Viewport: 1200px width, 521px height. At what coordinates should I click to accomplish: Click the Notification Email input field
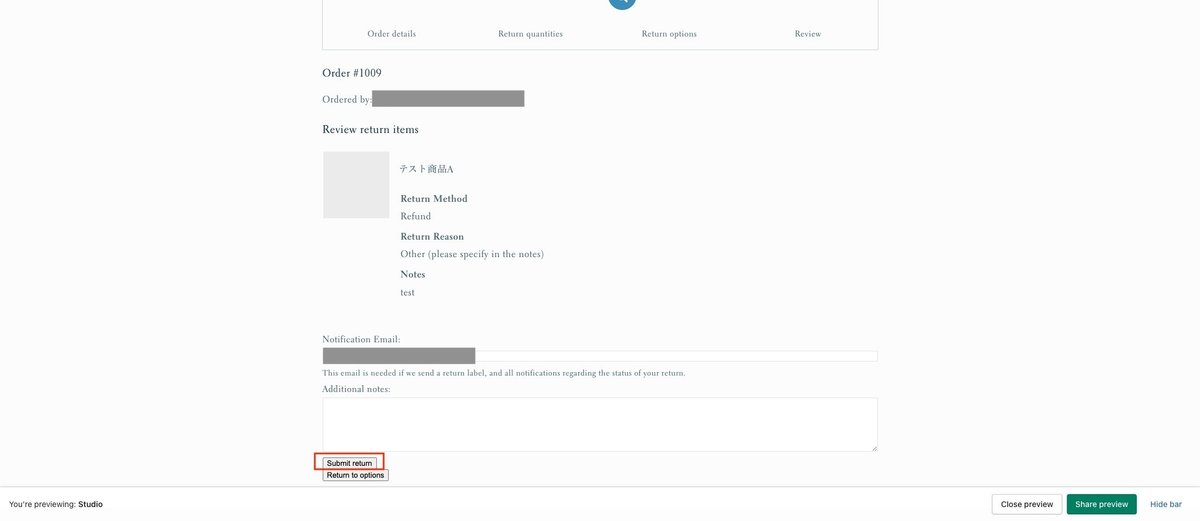pyautogui.click(x=600, y=356)
